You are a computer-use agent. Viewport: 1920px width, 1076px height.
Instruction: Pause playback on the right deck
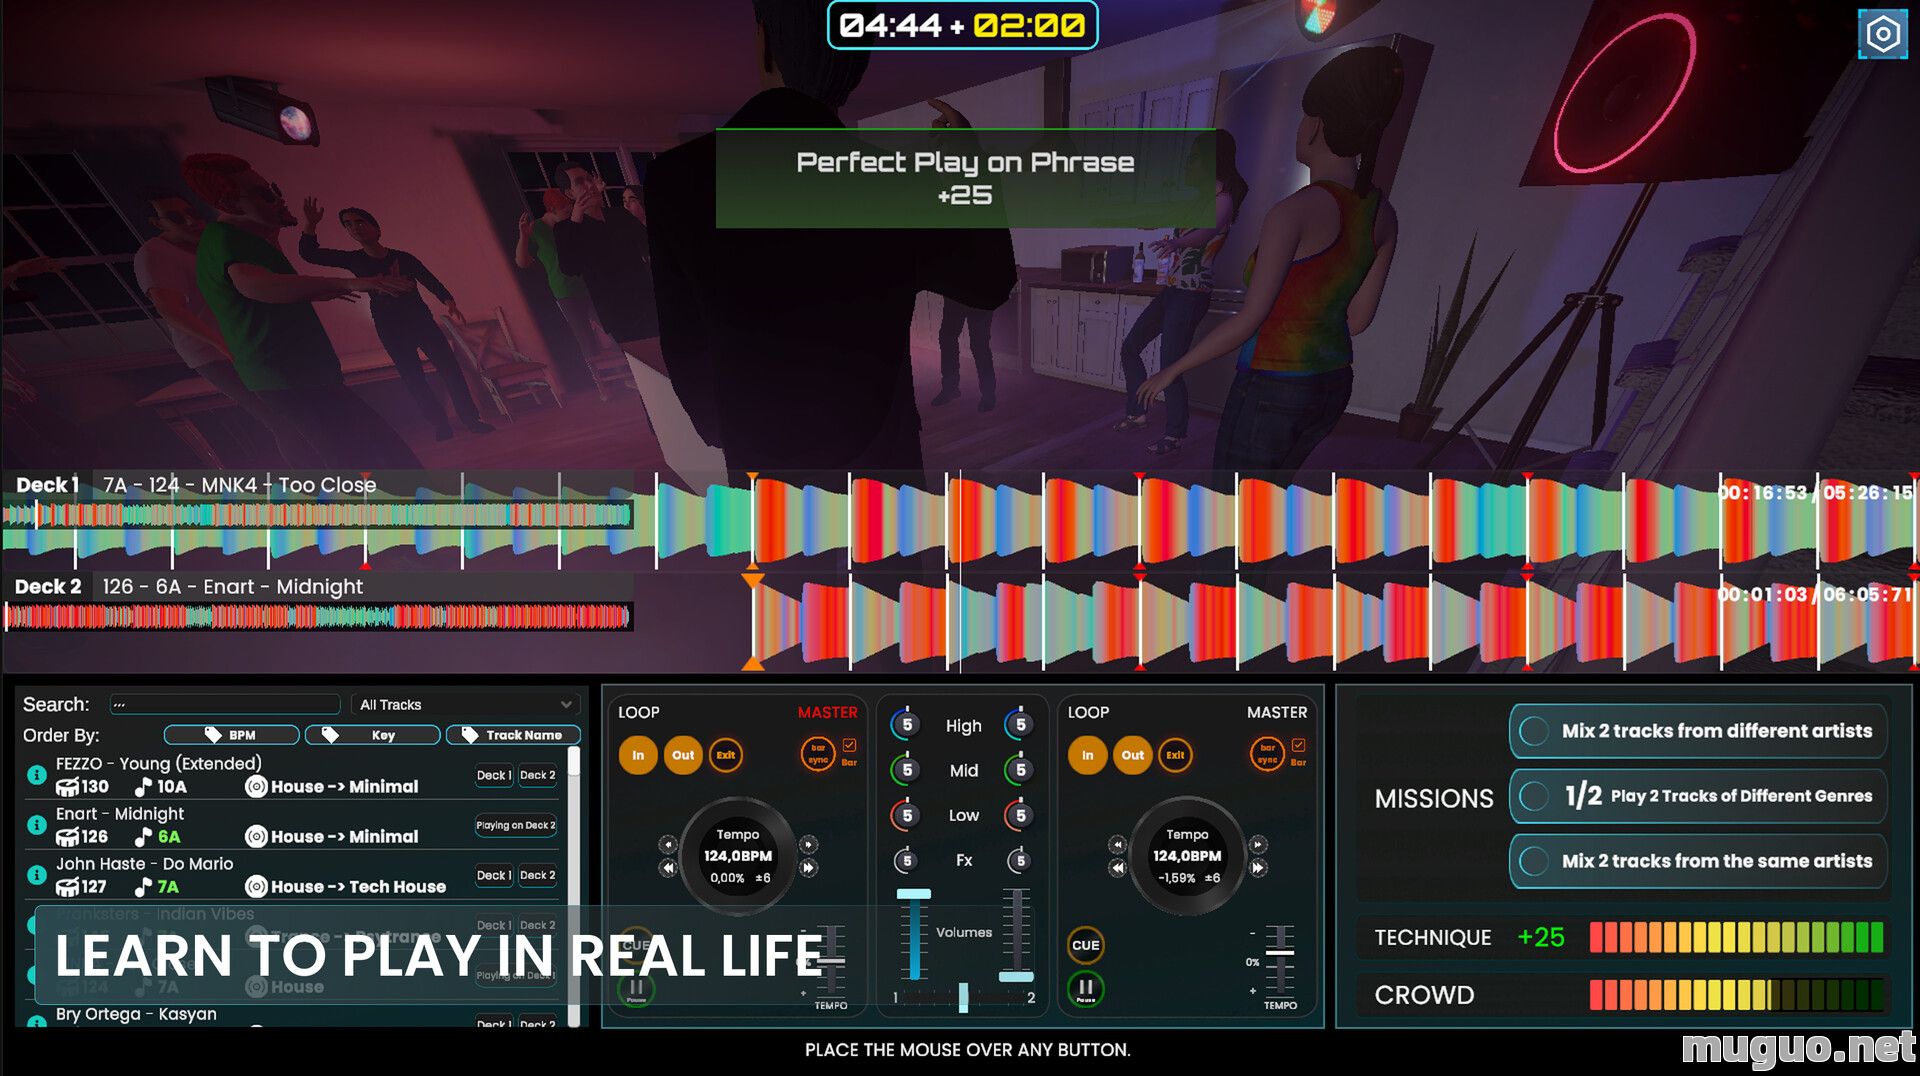(1085, 989)
